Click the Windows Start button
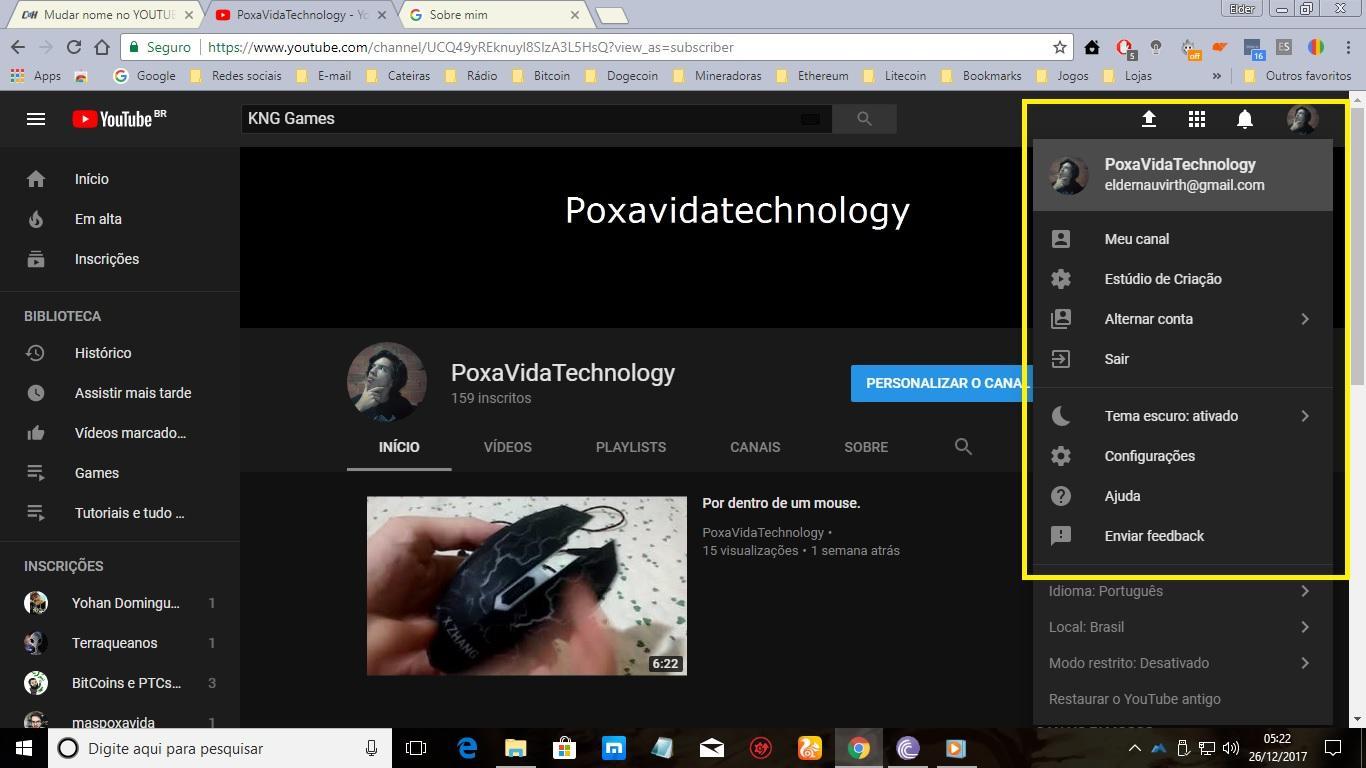1366x768 pixels. [x=24, y=748]
